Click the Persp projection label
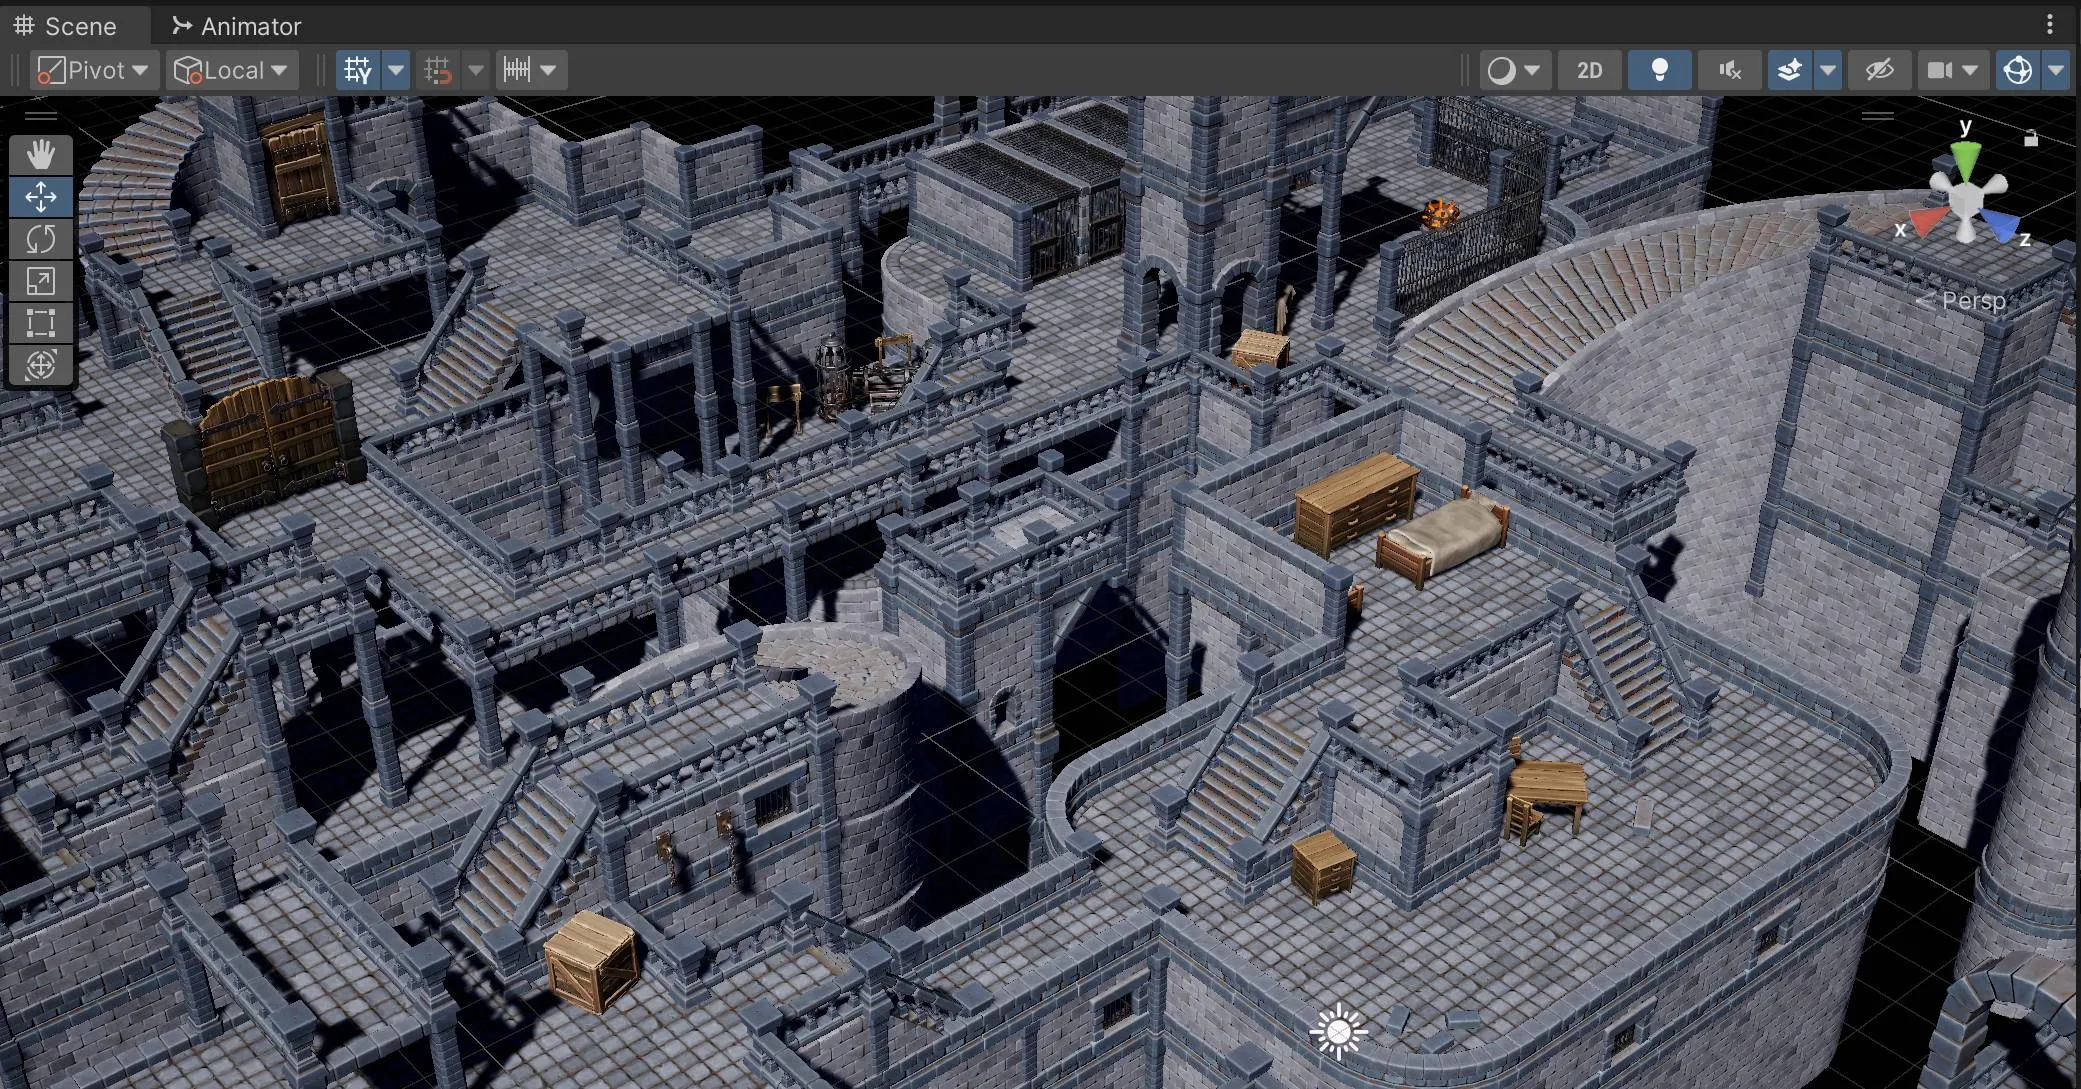This screenshot has height=1089, width=2081. (x=1972, y=300)
